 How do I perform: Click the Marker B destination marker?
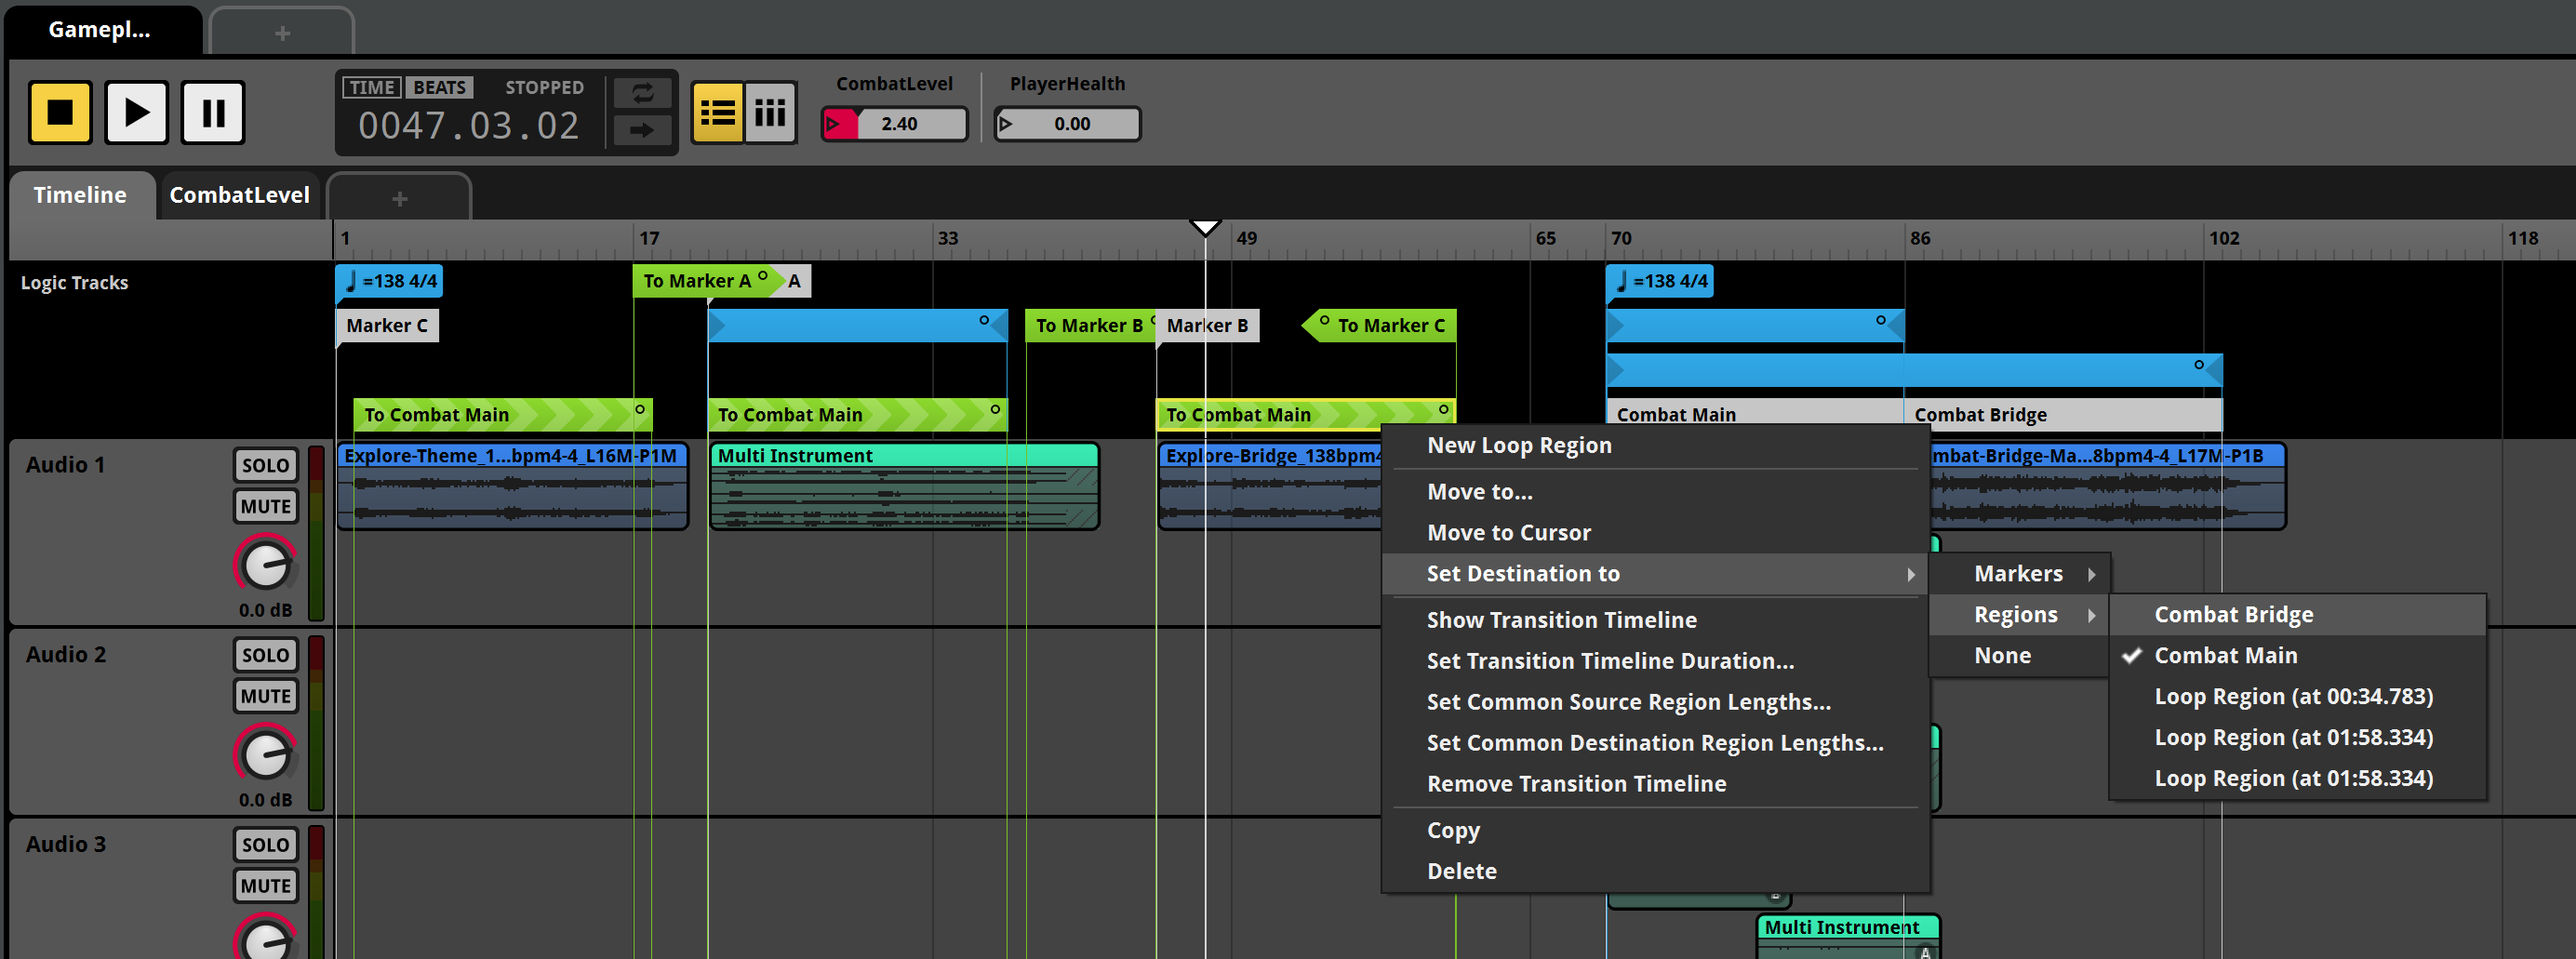click(x=1207, y=326)
